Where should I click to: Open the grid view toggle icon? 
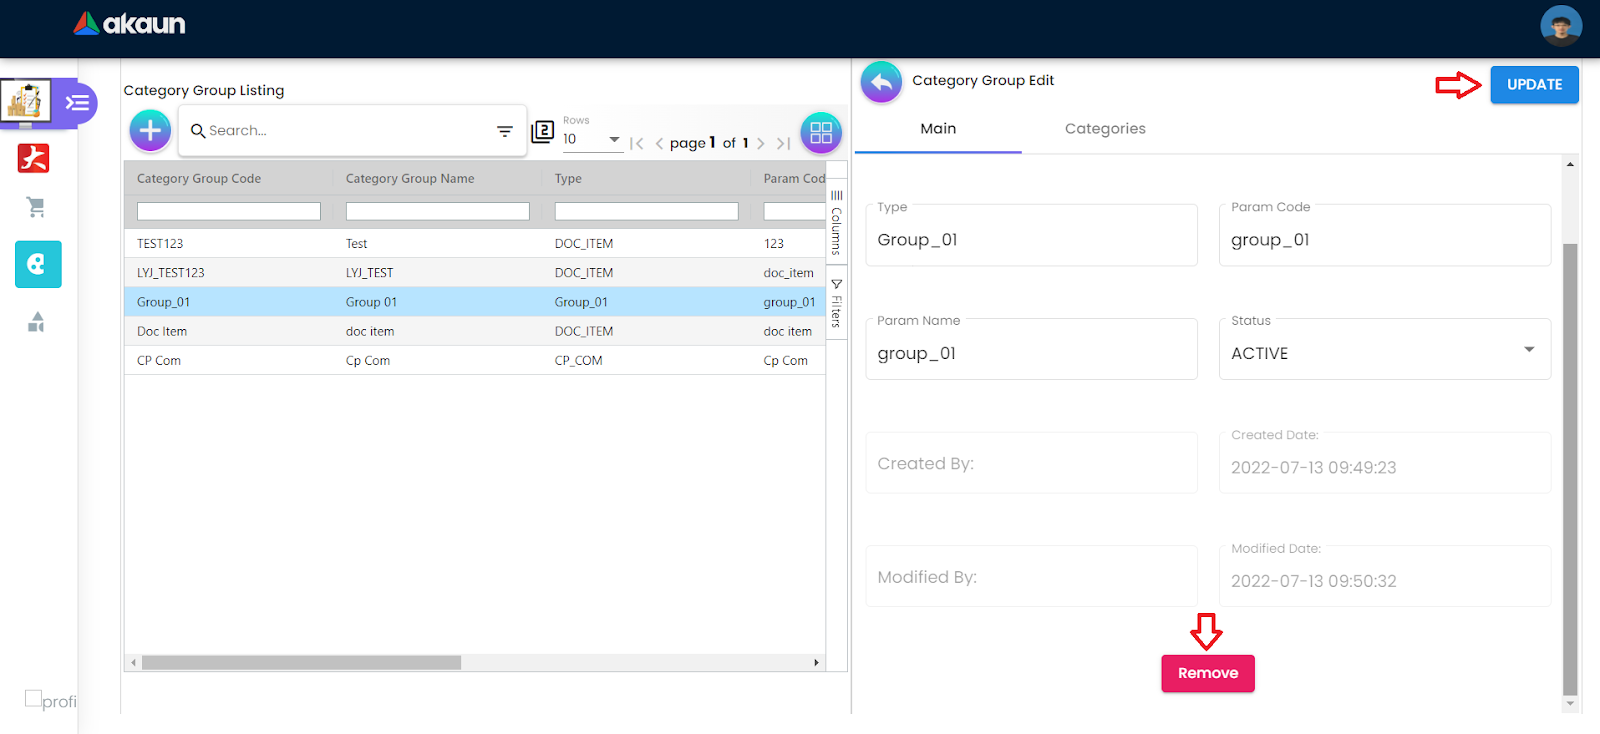821,132
